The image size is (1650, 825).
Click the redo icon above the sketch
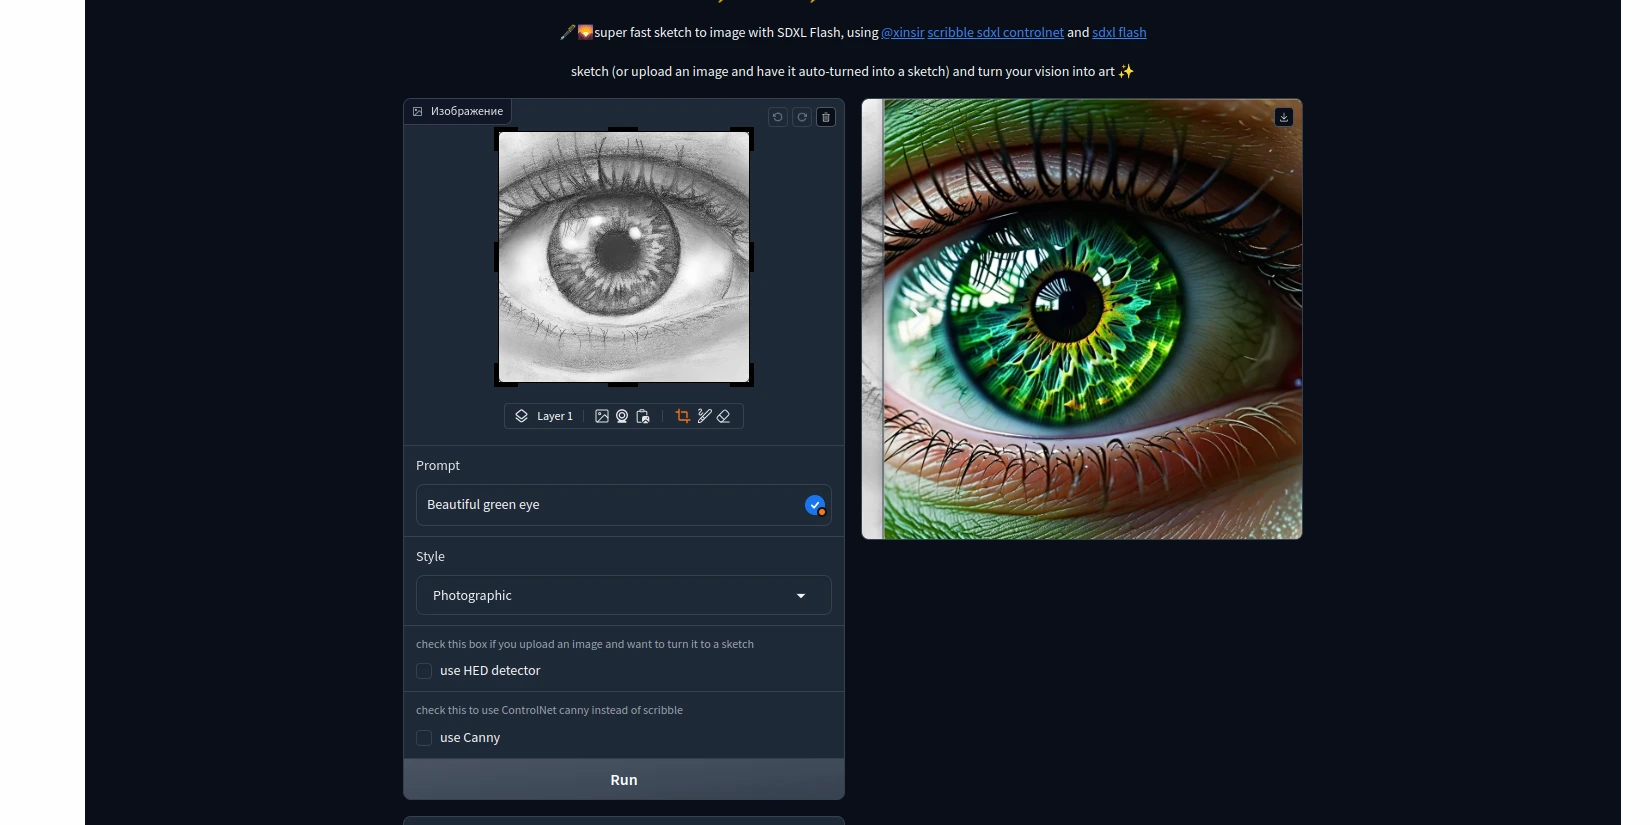click(x=802, y=117)
